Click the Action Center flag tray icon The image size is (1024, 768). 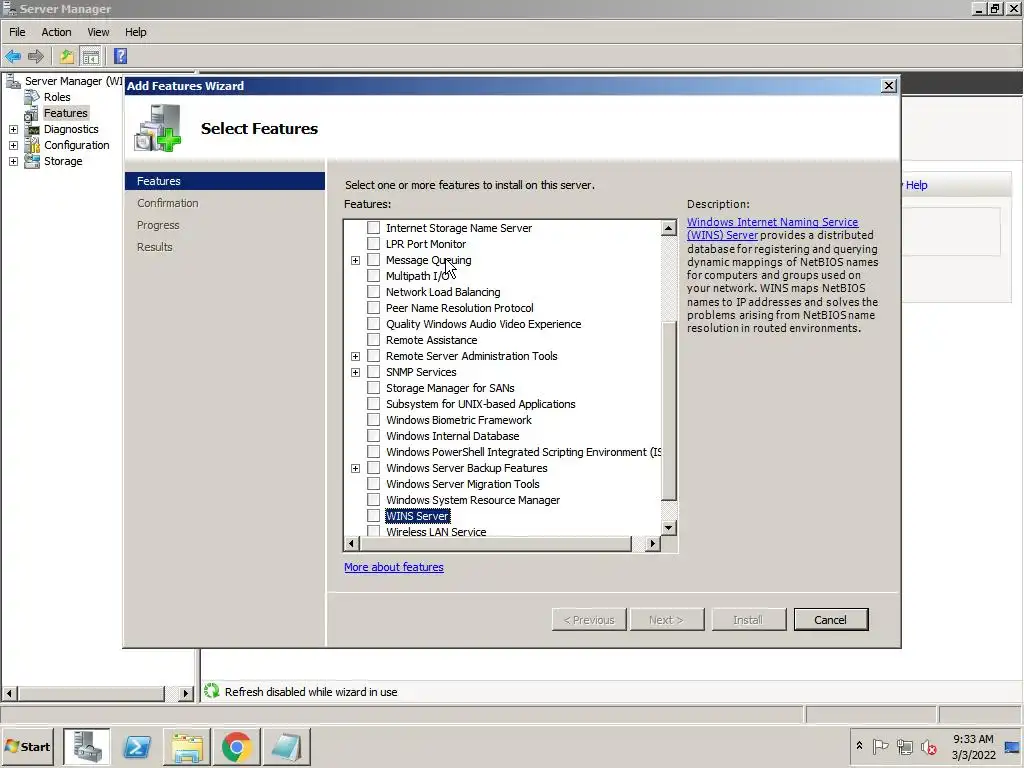(880, 746)
